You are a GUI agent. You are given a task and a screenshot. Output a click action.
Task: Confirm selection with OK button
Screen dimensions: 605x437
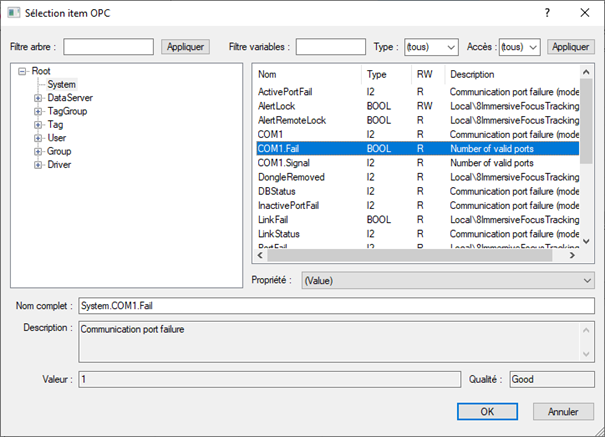[x=486, y=412]
